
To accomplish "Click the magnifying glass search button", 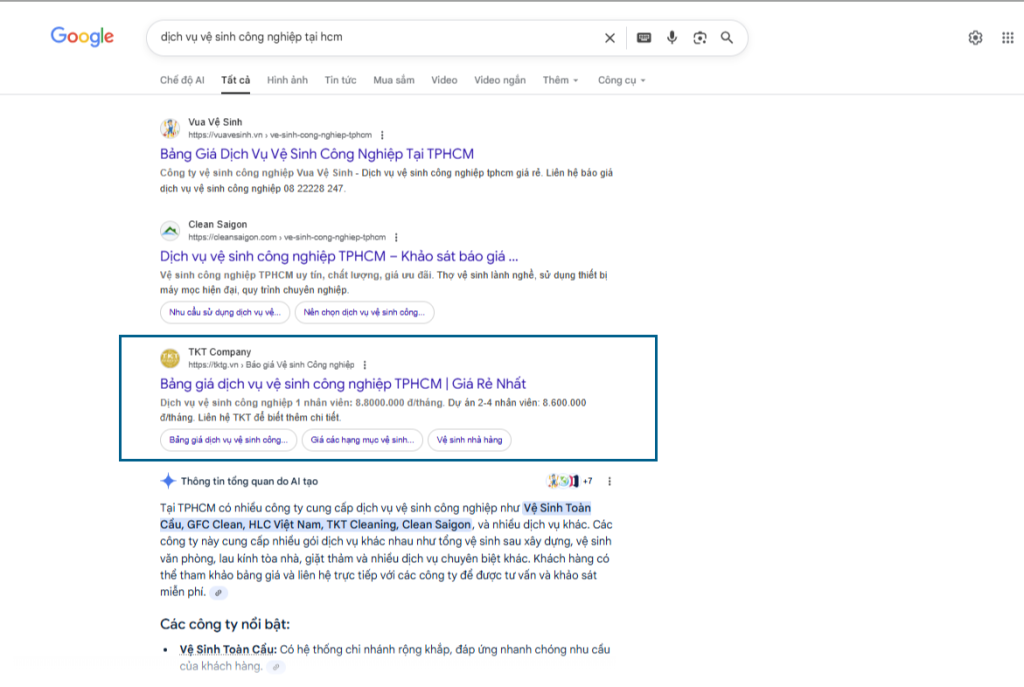I will tap(727, 38).
